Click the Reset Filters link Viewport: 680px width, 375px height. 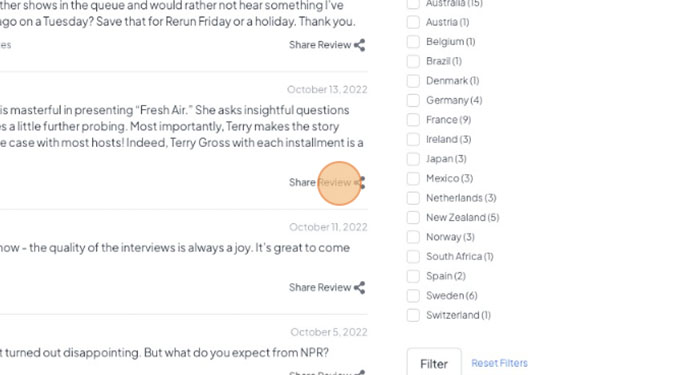[500, 363]
